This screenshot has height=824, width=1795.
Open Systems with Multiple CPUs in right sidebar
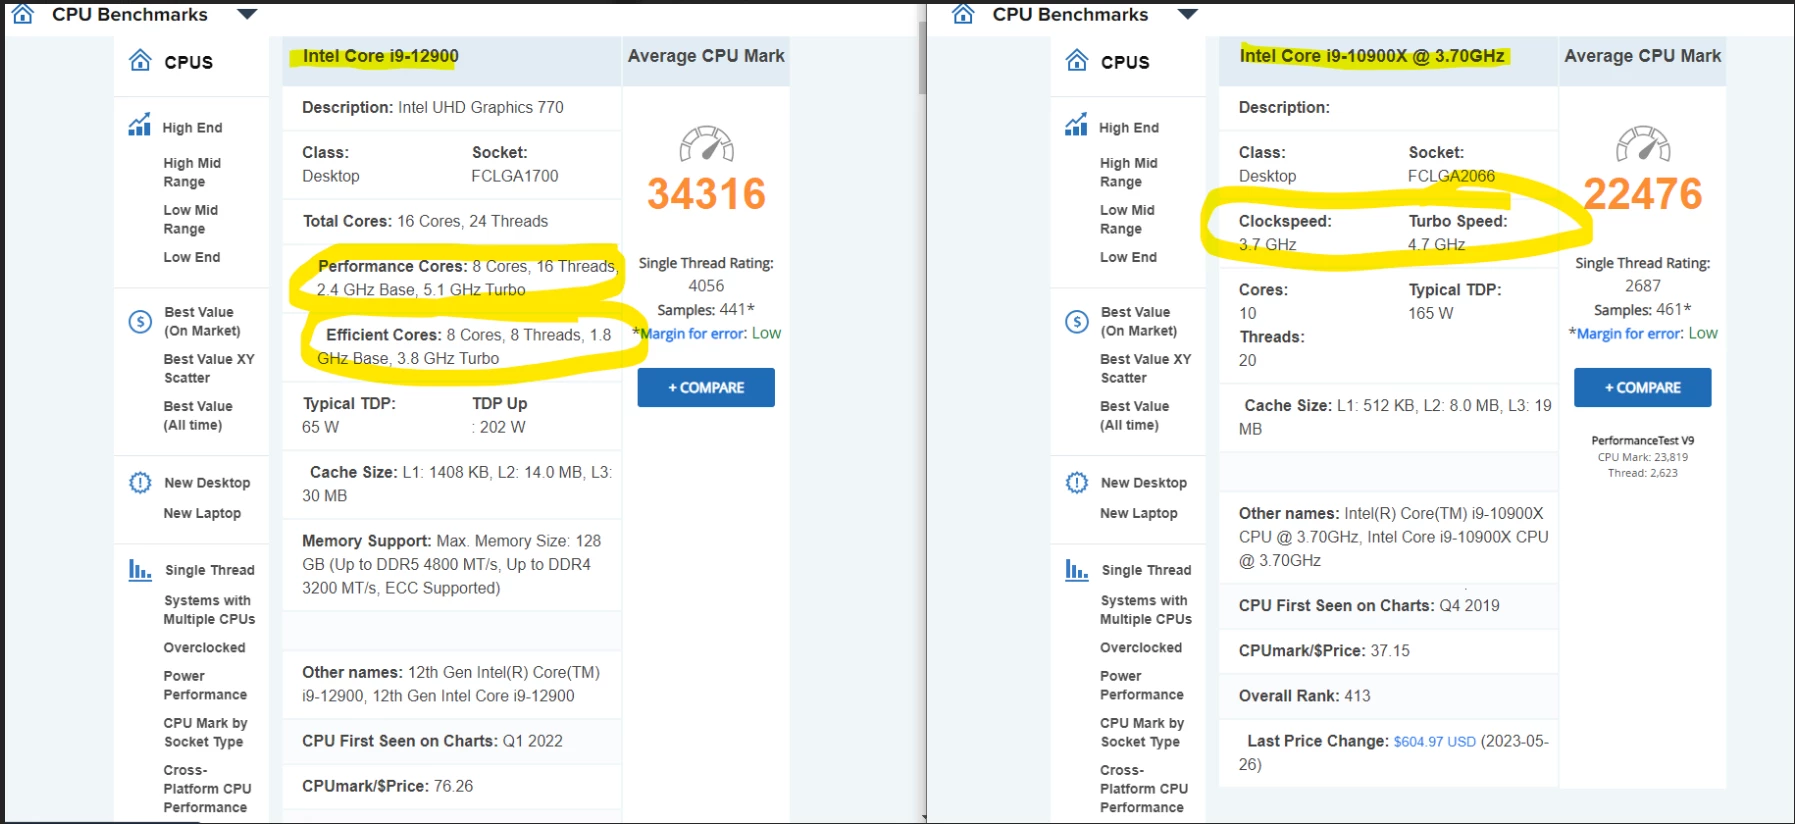1145,609
